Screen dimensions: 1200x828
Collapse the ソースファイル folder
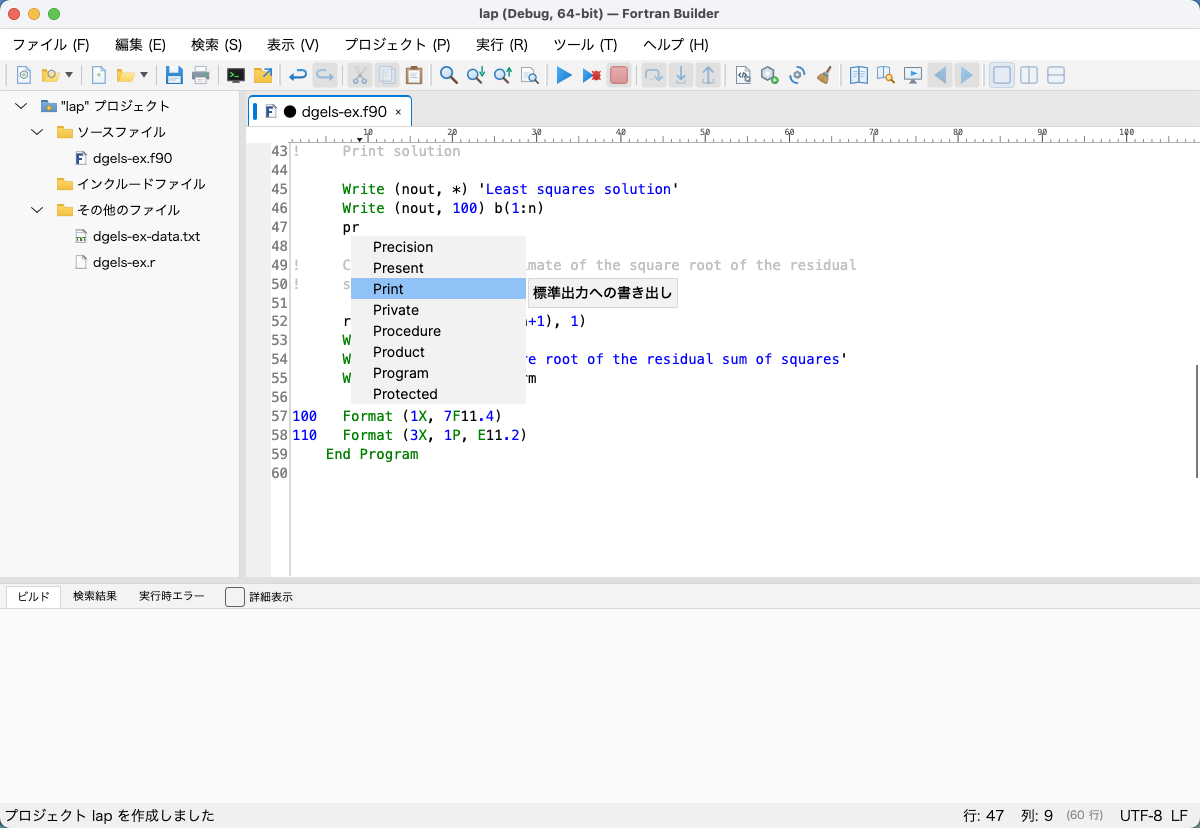(37, 132)
